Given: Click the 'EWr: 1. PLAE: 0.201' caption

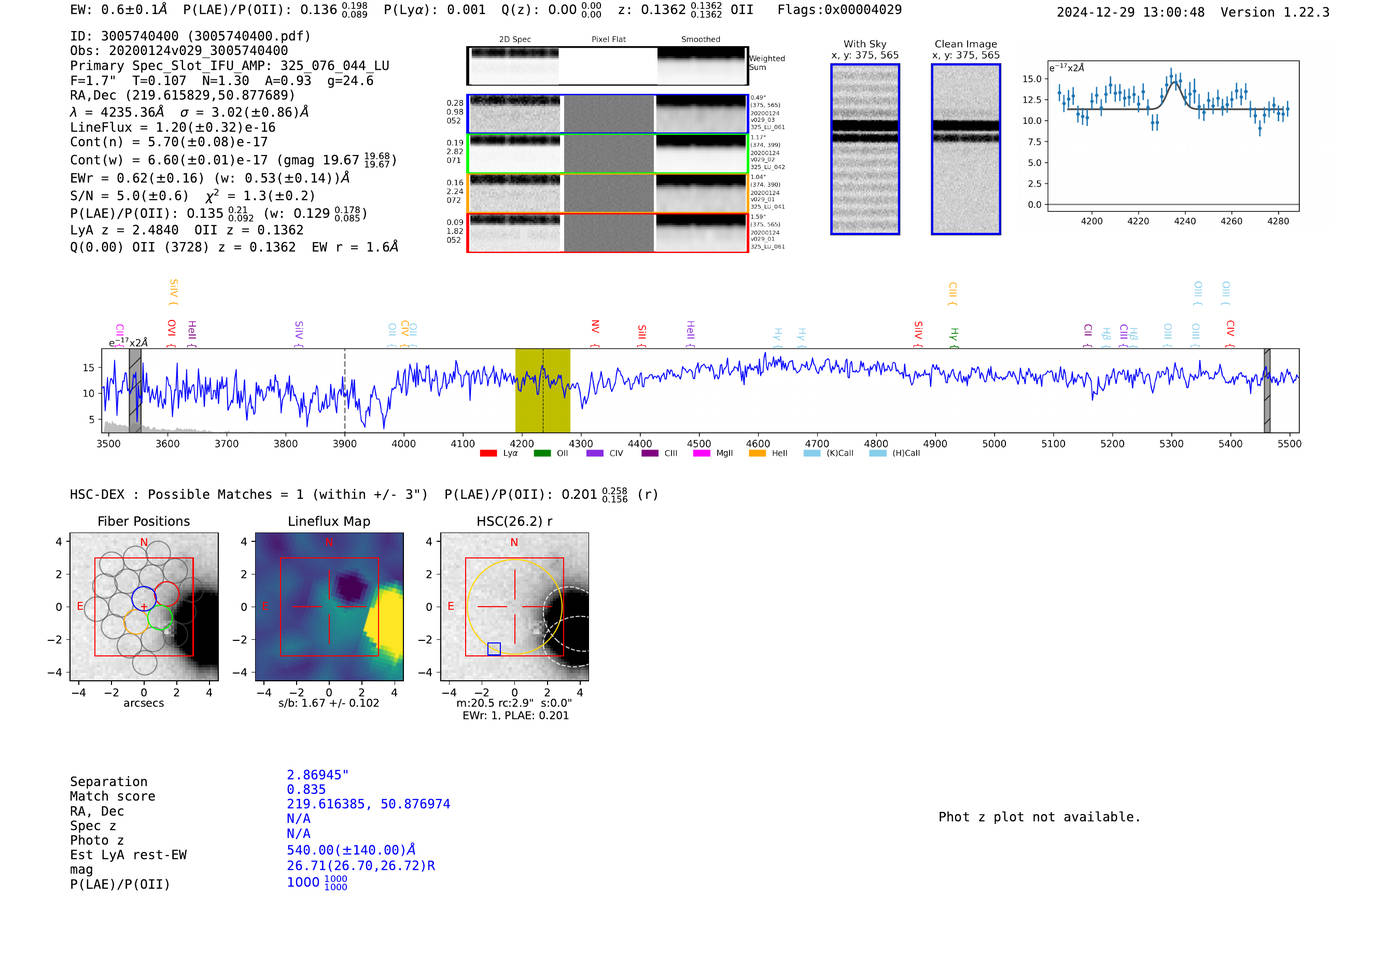Looking at the screenshot, I should pyautogui.click(x=515, y=716).
